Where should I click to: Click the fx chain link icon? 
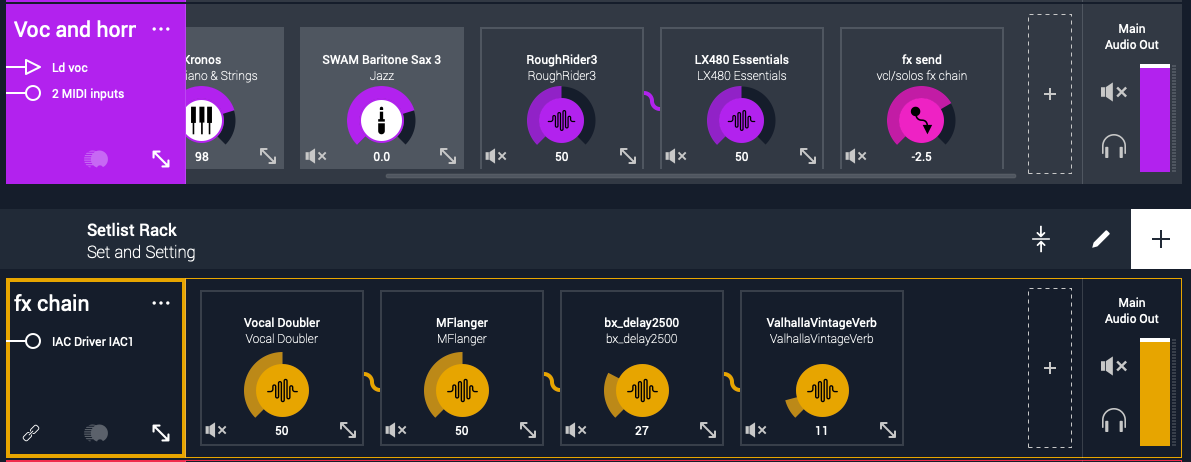31,433
